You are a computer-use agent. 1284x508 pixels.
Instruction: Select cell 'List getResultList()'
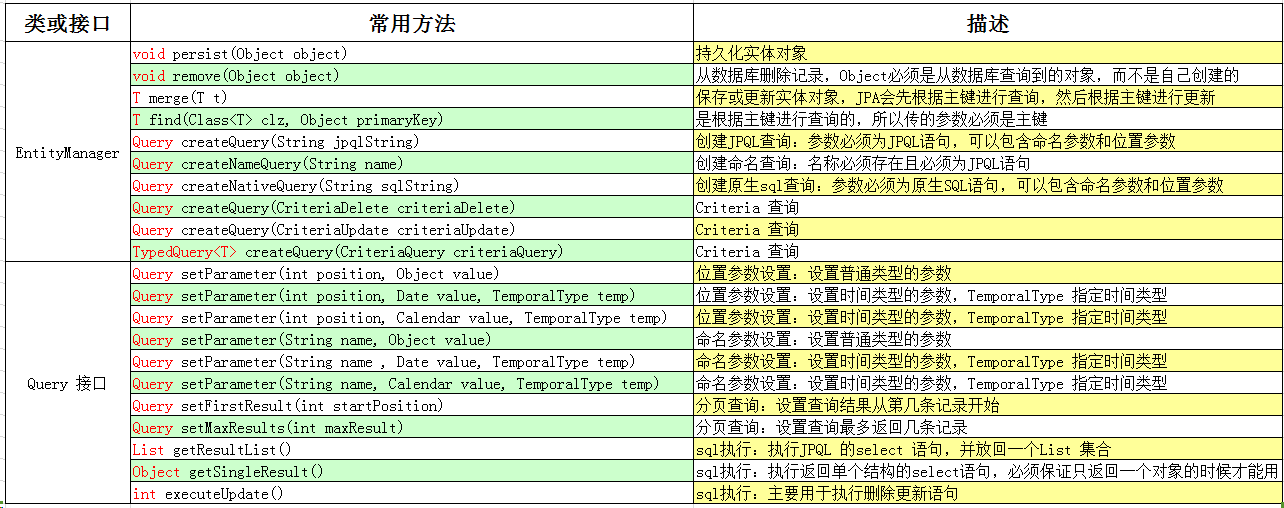click(412, 449)
